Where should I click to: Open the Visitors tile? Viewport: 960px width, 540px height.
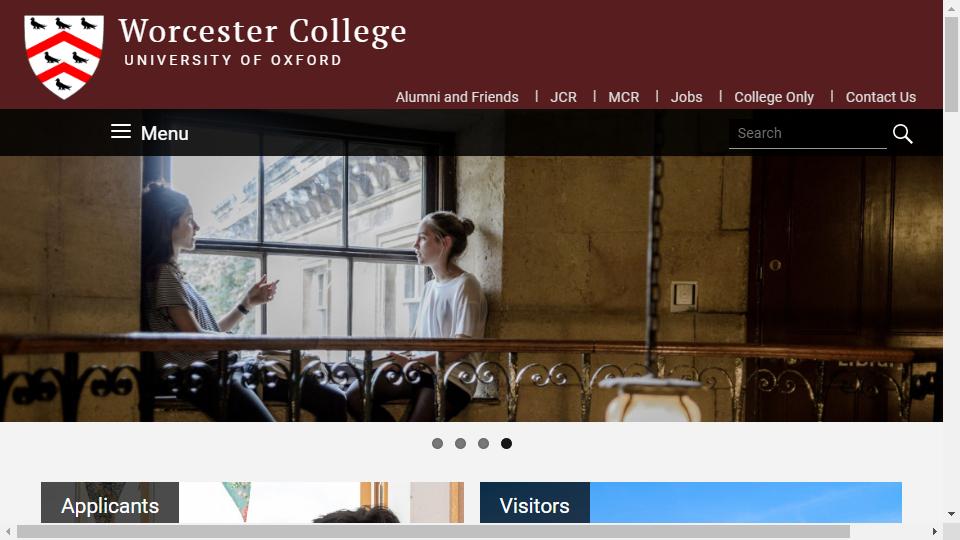click(691, 503)
